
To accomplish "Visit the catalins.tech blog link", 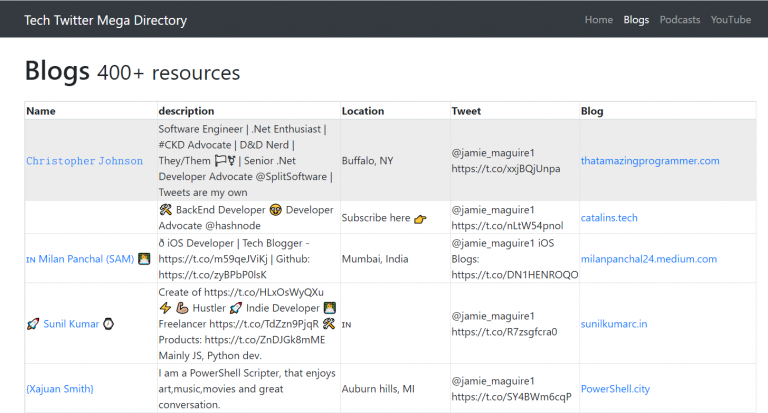I will [609, 218].
